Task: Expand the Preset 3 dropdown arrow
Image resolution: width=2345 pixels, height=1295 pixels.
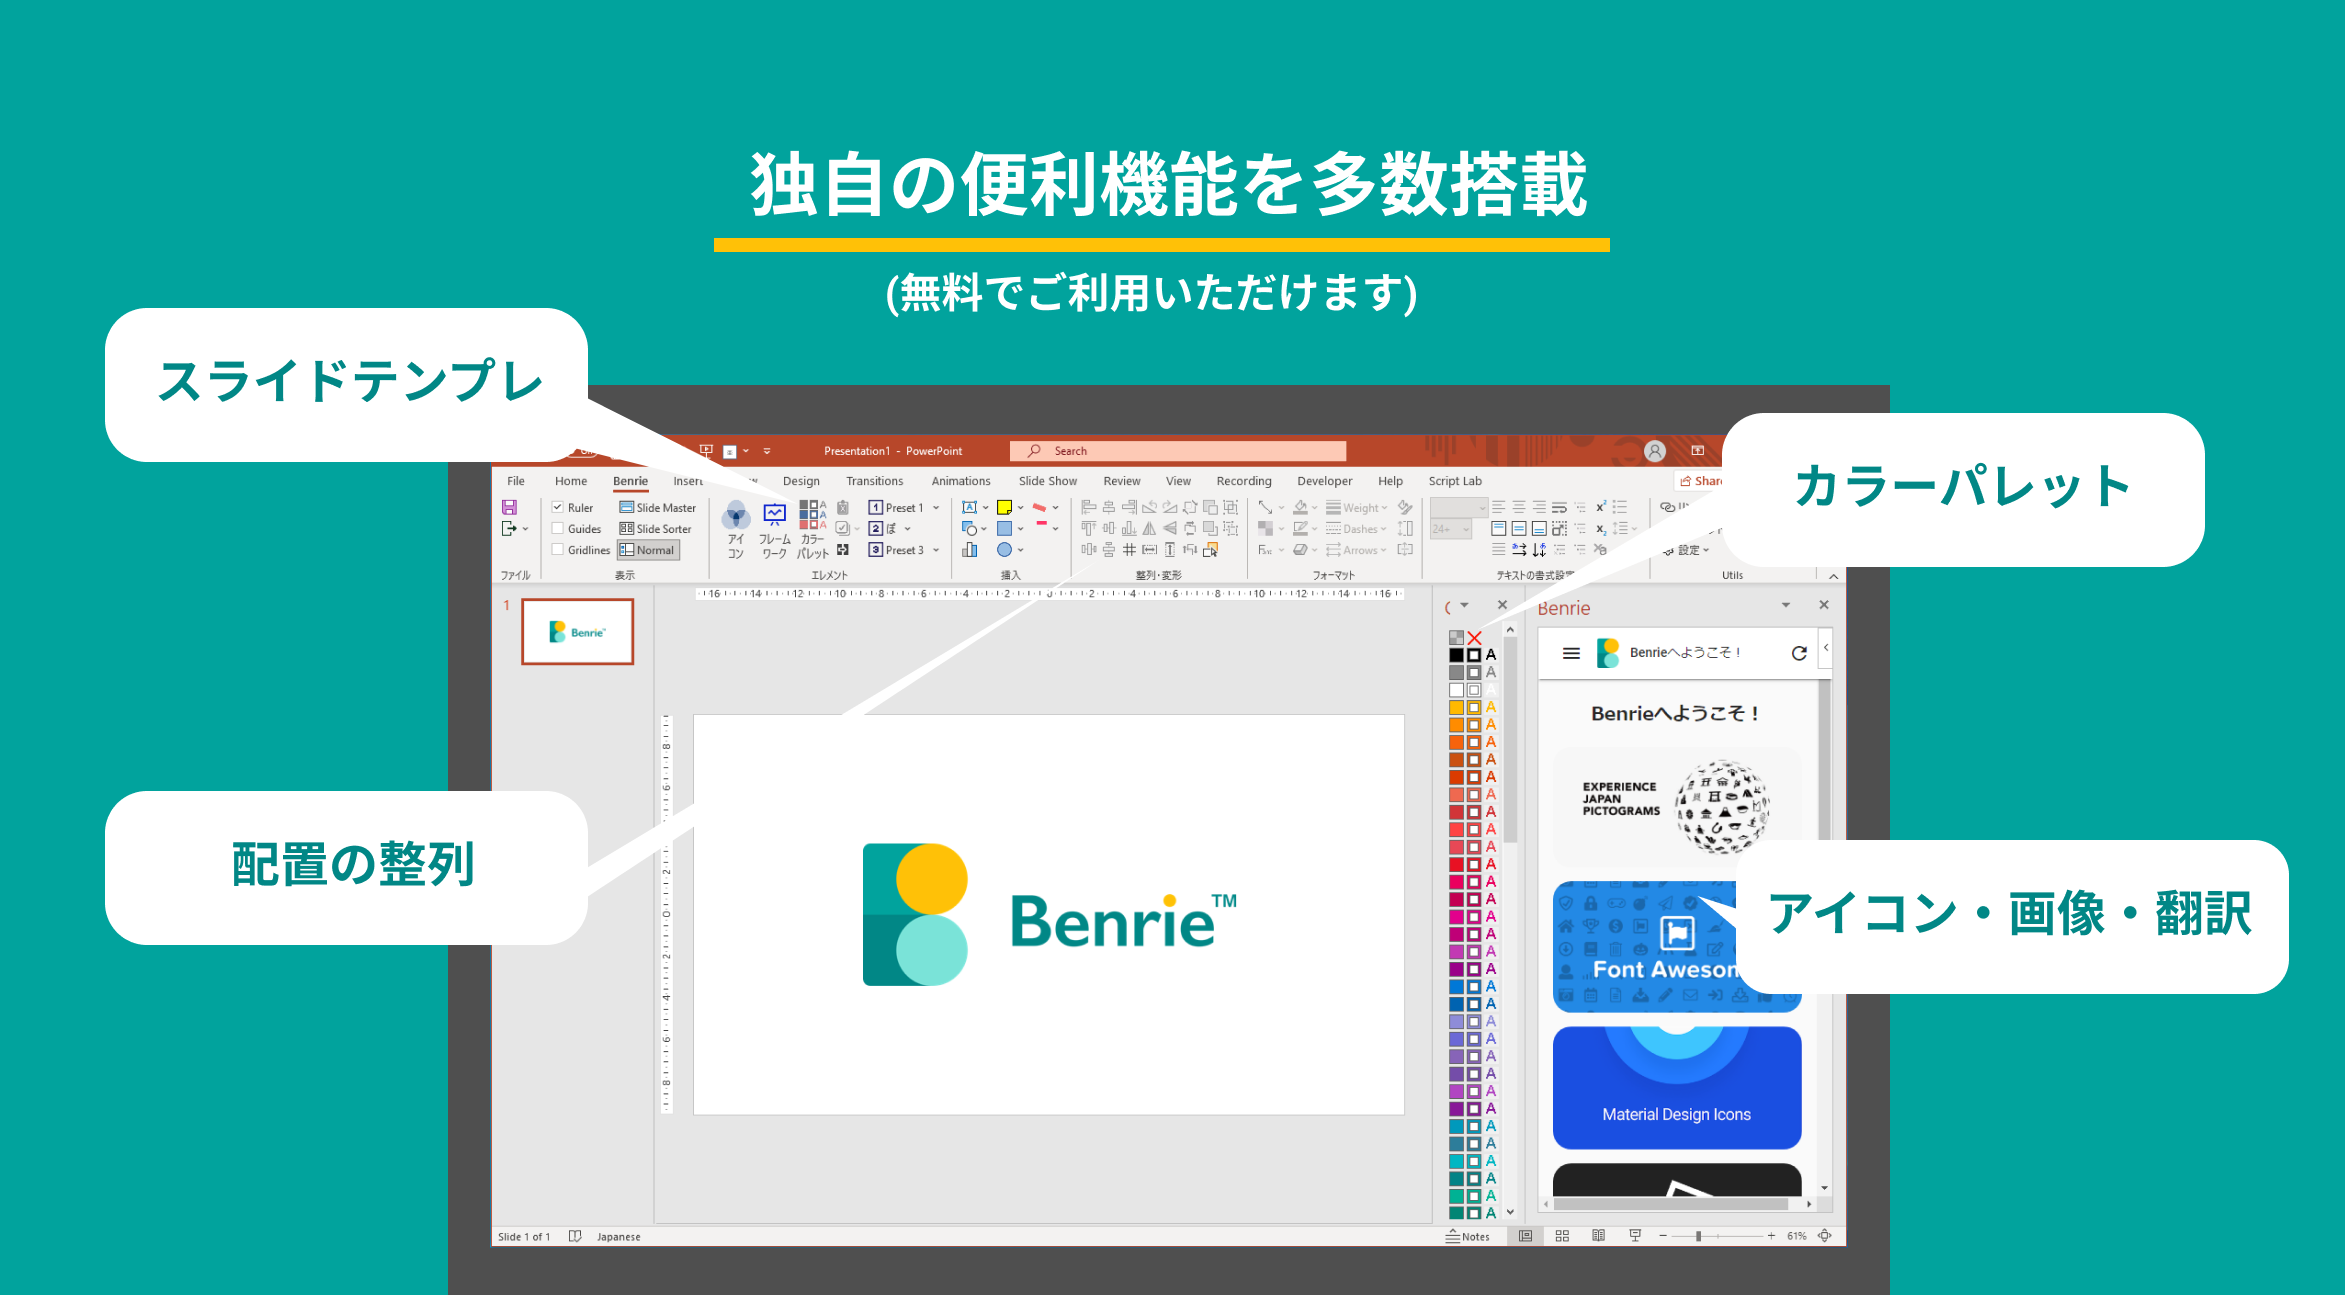Action: (x=936, y=550)
